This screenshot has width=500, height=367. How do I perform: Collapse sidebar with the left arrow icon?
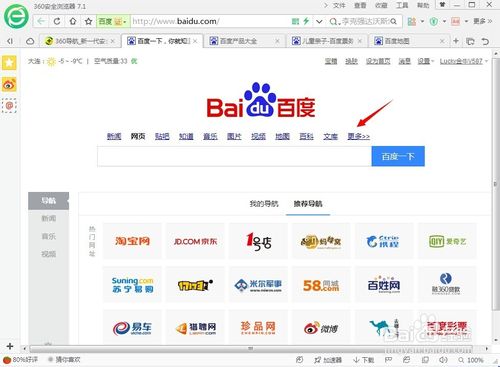(x=10, y=41)
